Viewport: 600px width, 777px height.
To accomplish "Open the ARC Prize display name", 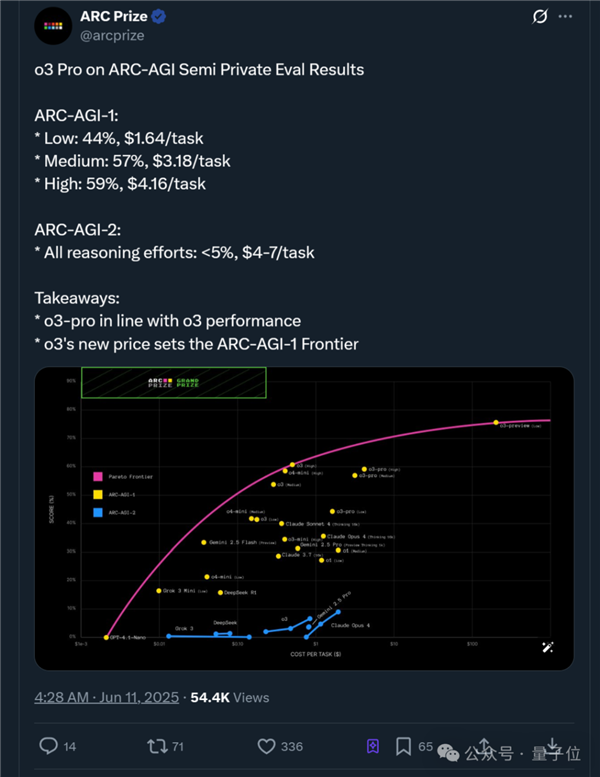I will coord(114,17).
